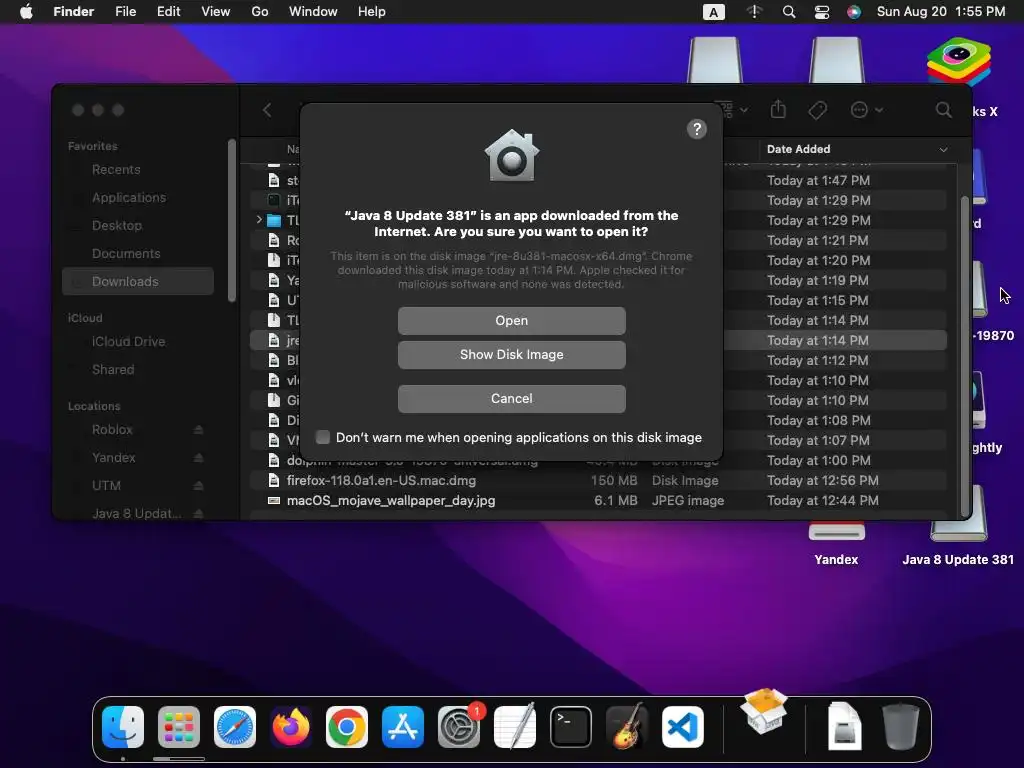Screen dimensions: 1024x768
Task: Open the Window menu
Action: (x=313, y=12)
